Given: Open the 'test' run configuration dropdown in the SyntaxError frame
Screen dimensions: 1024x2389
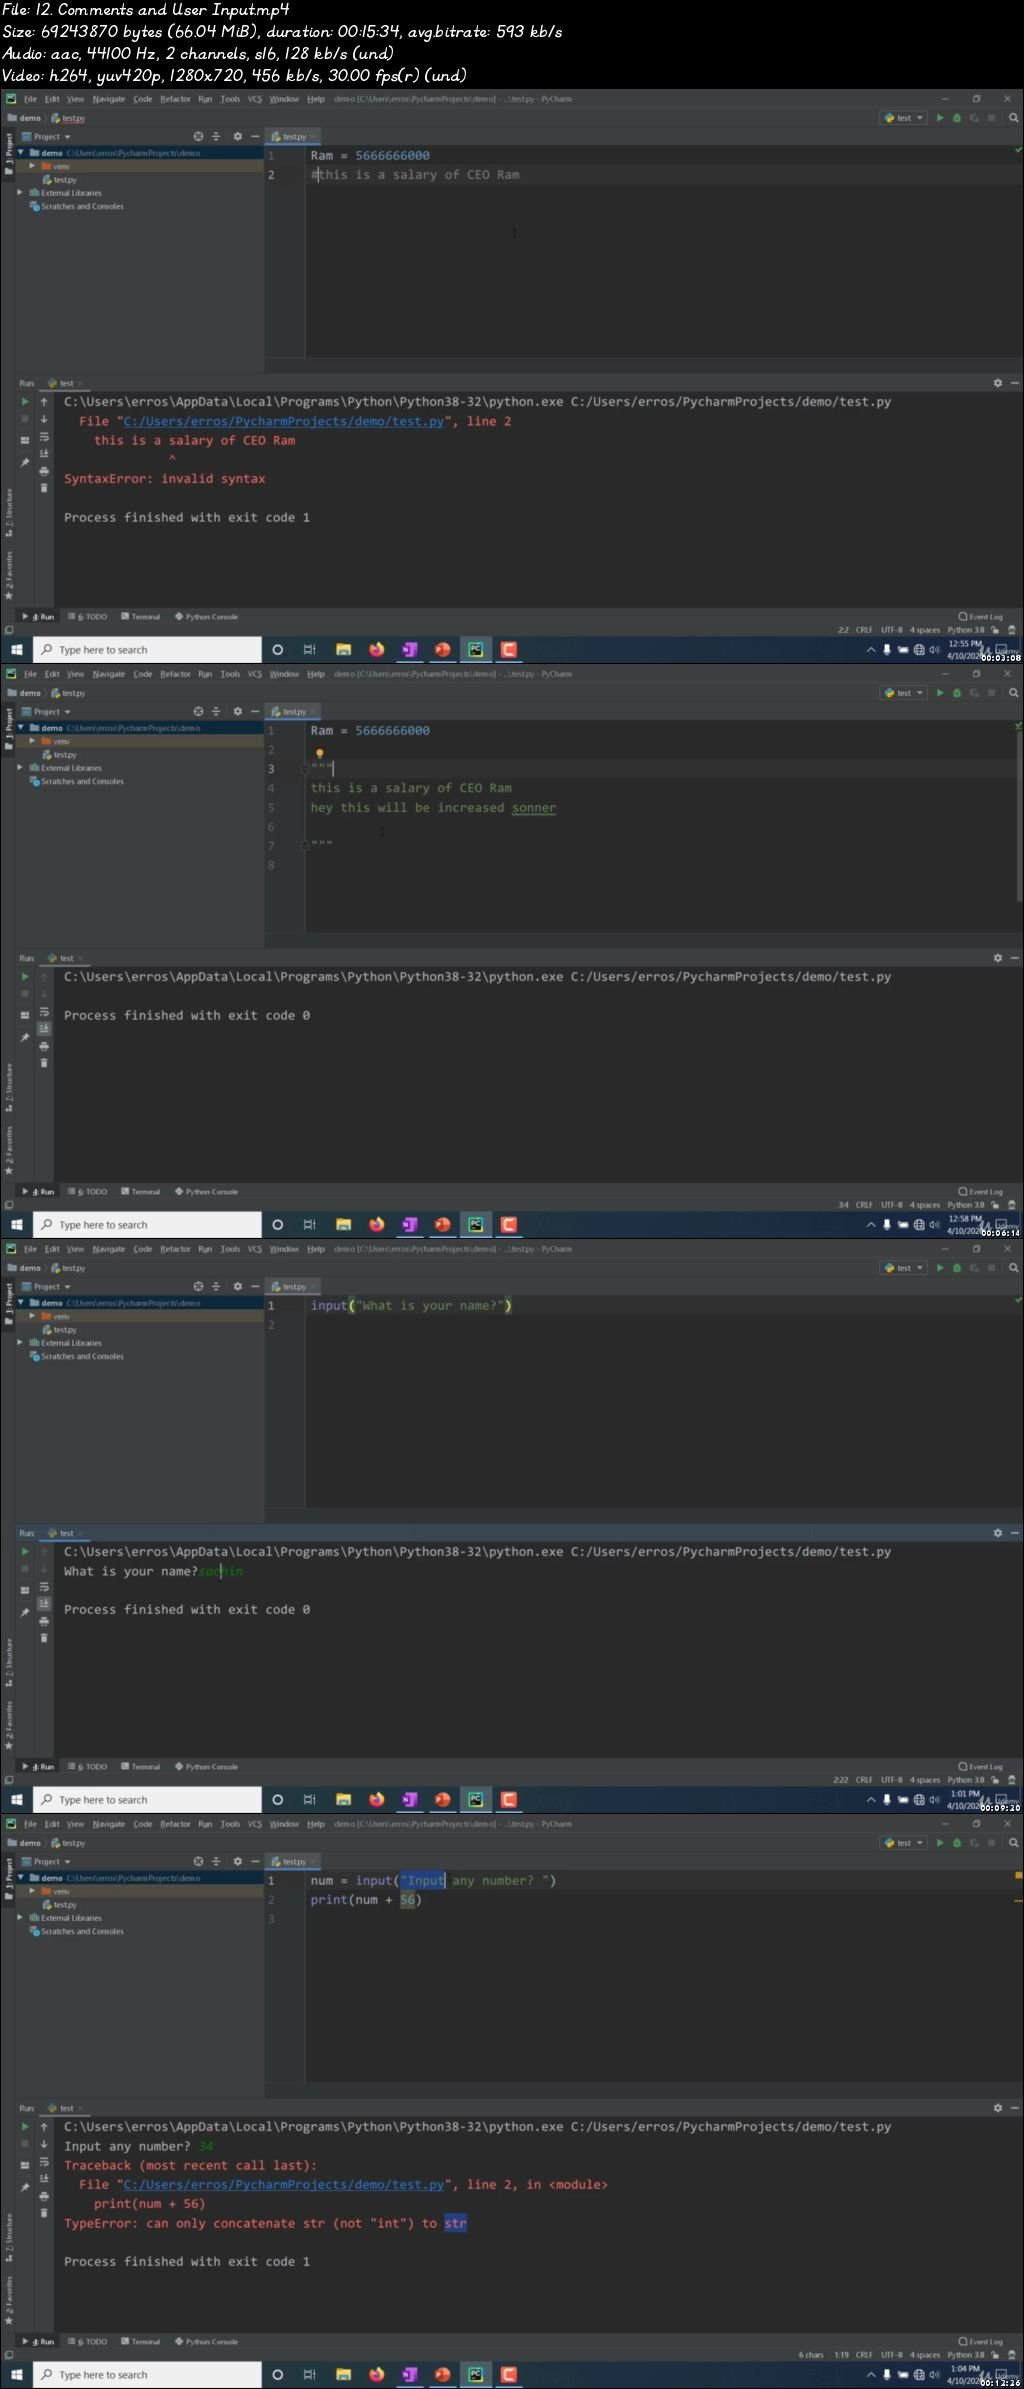Looking at the screenshot, I should pos(904,118).
